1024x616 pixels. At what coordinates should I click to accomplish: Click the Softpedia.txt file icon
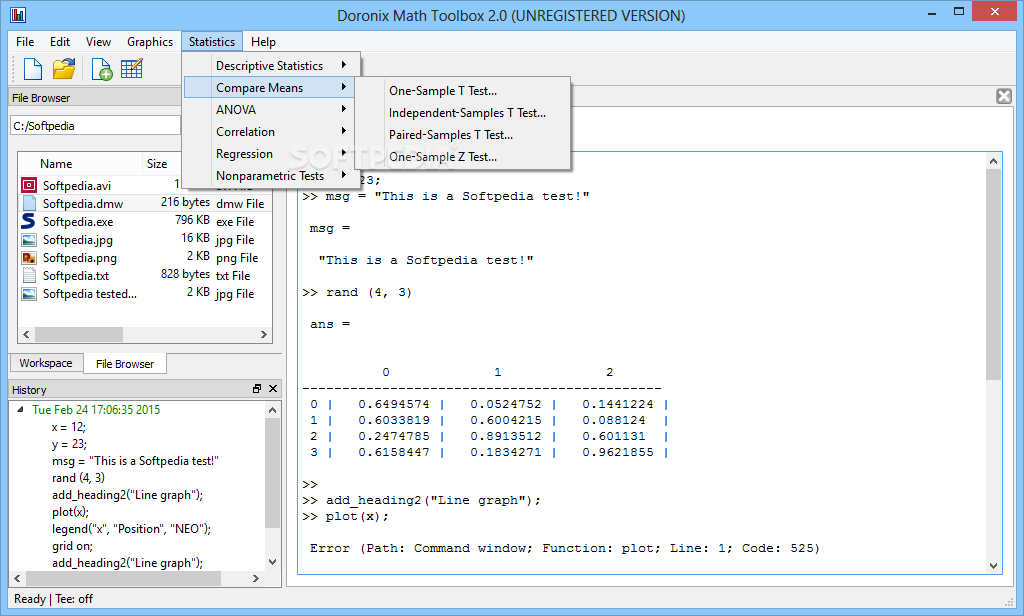click(x=29, y=275)
